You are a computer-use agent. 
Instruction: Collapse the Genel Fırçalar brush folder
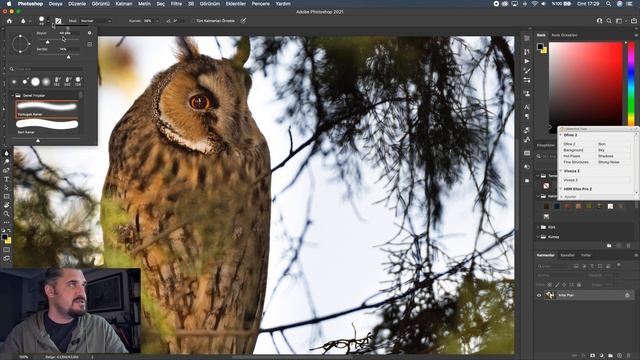(x=12, y=96)
